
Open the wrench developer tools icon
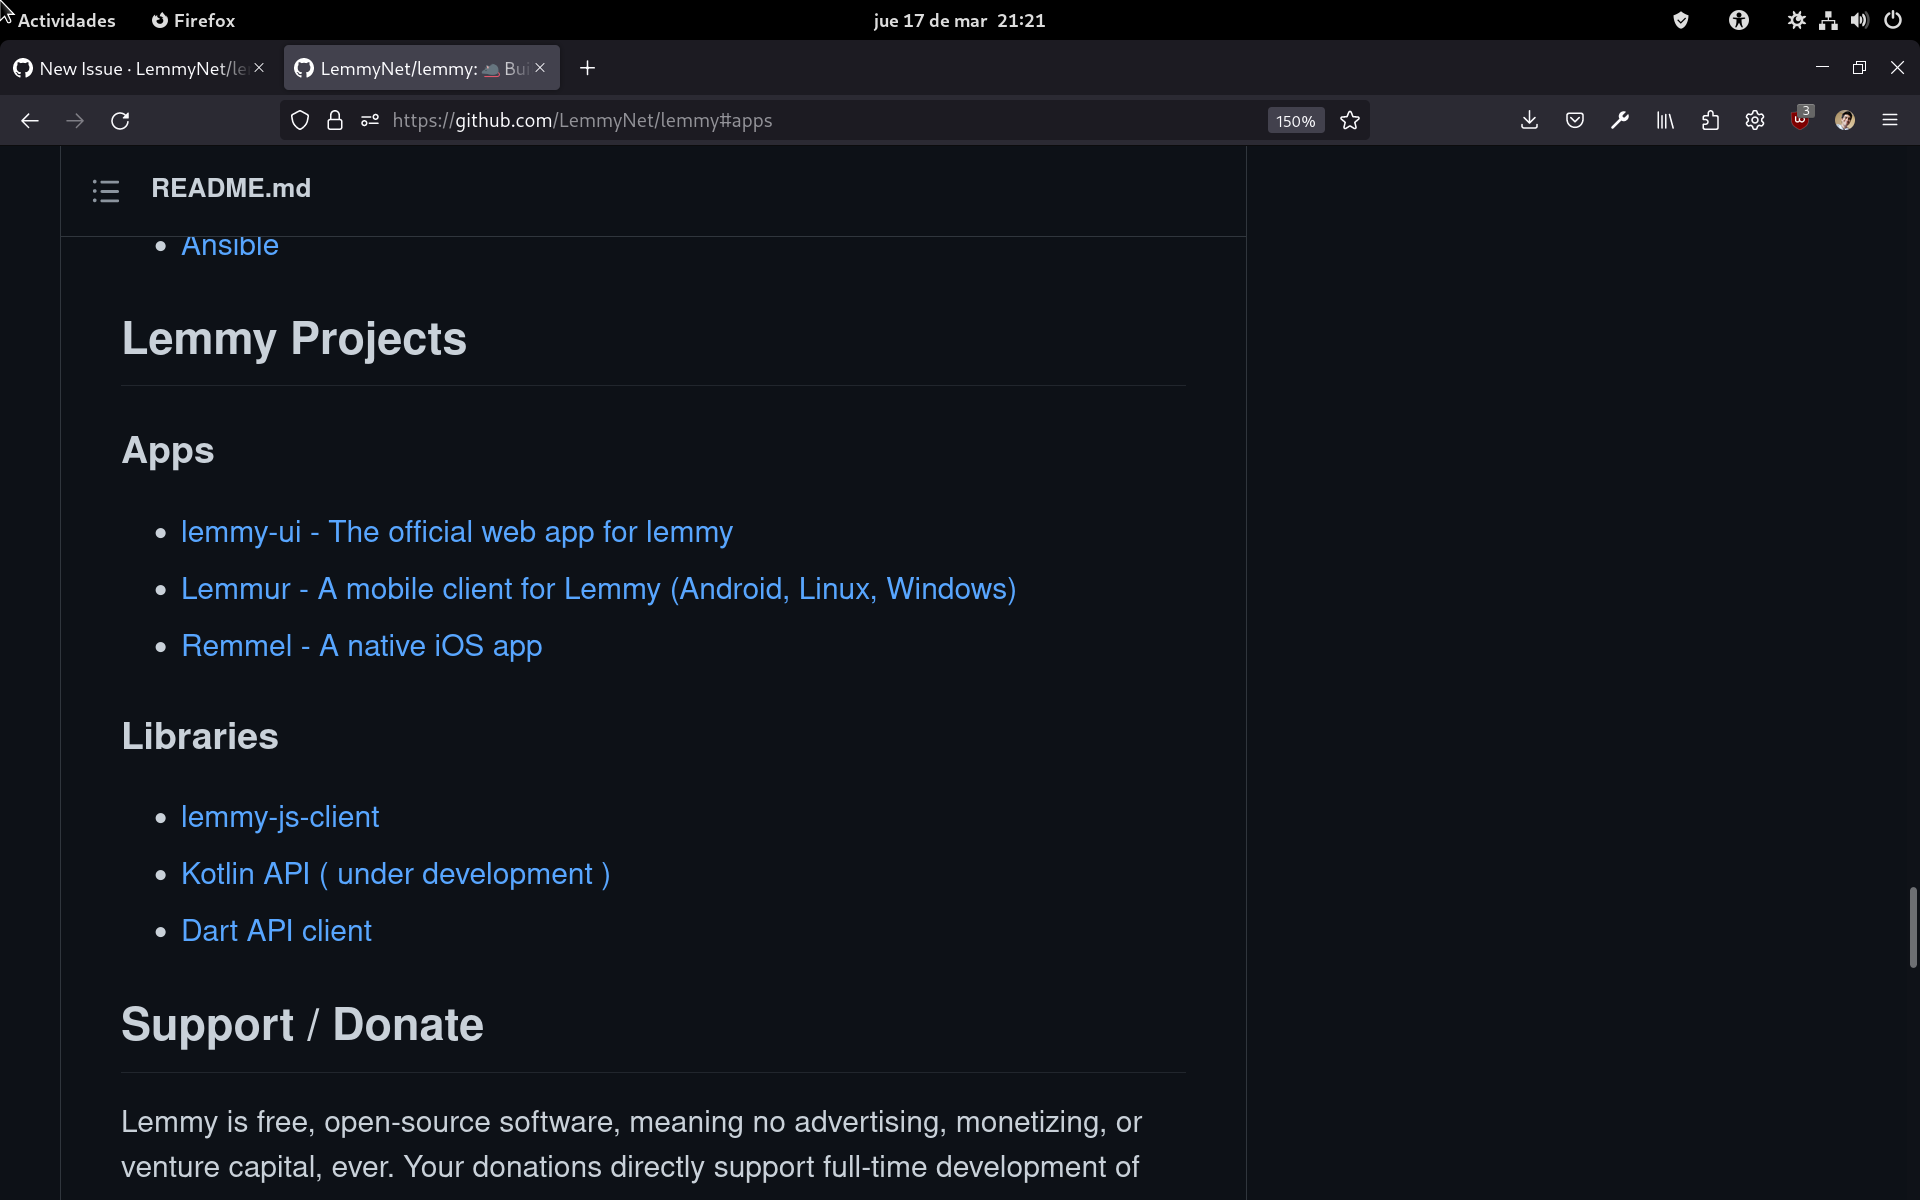pyautogui.click(x=1620, y=121)
